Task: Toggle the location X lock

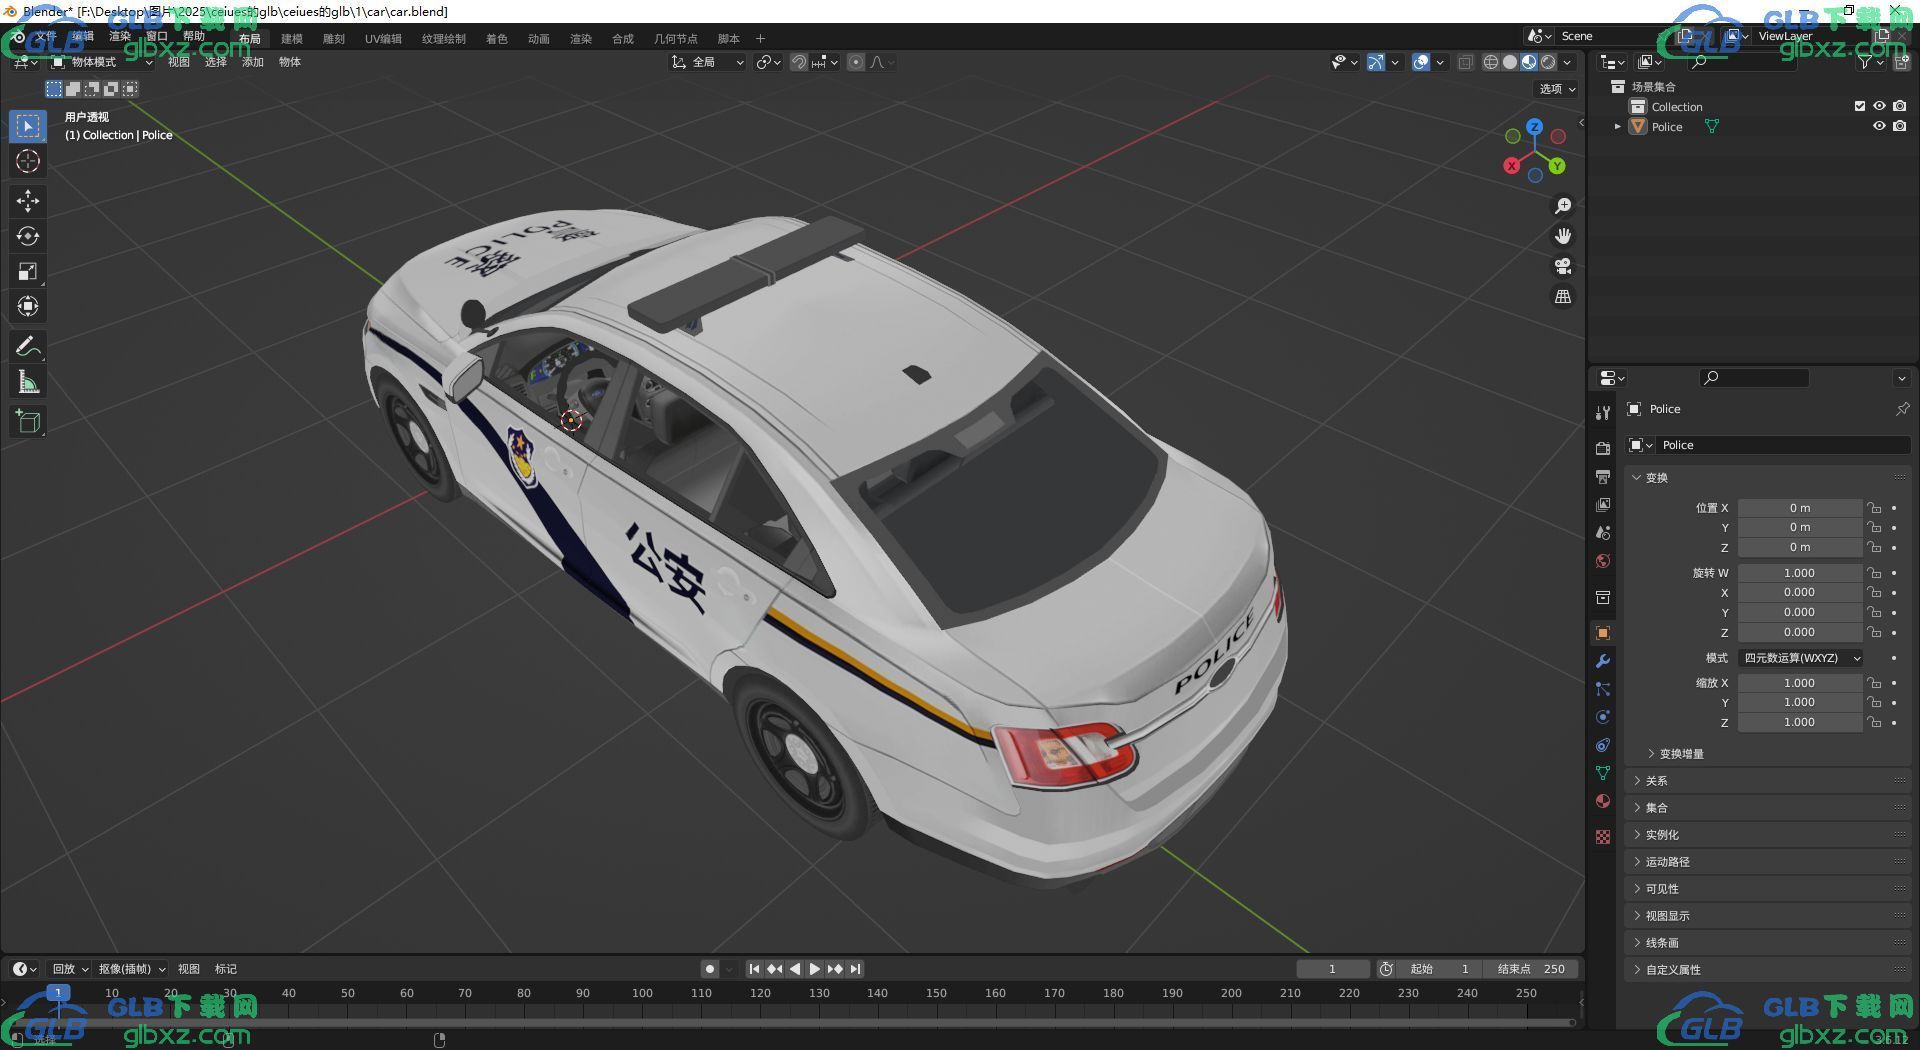Action: pyautogui.click(x=1874, y=508)
